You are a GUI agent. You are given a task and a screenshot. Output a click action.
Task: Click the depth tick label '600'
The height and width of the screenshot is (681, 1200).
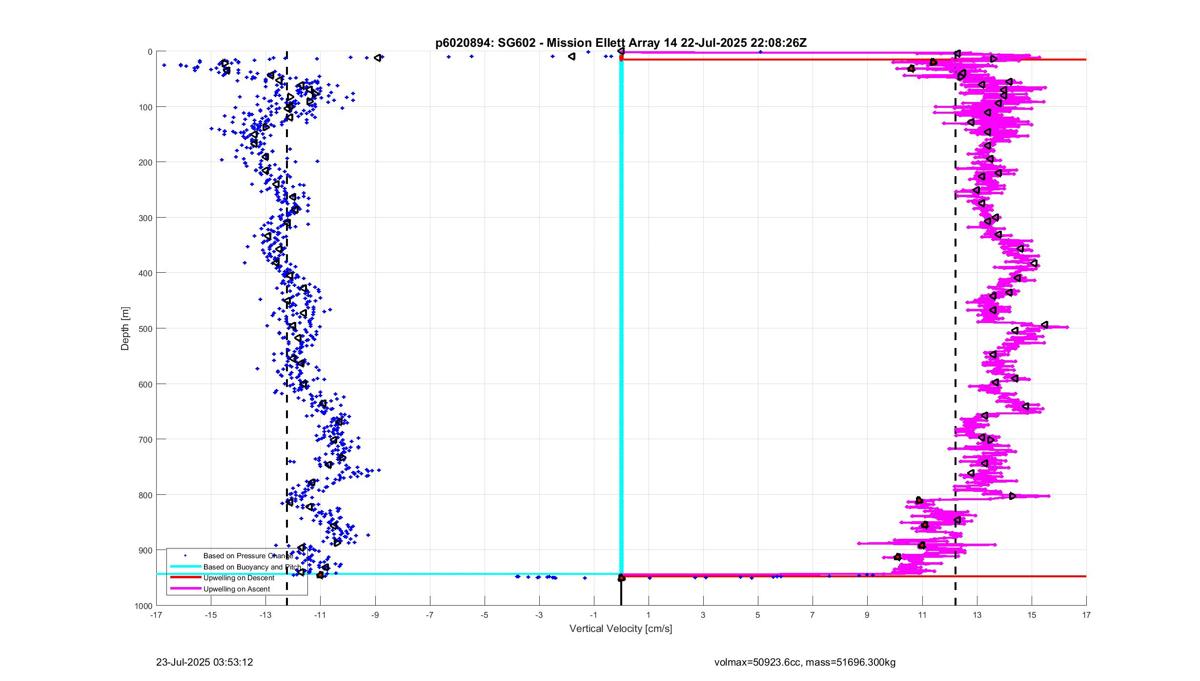click(x=144, y=384)
